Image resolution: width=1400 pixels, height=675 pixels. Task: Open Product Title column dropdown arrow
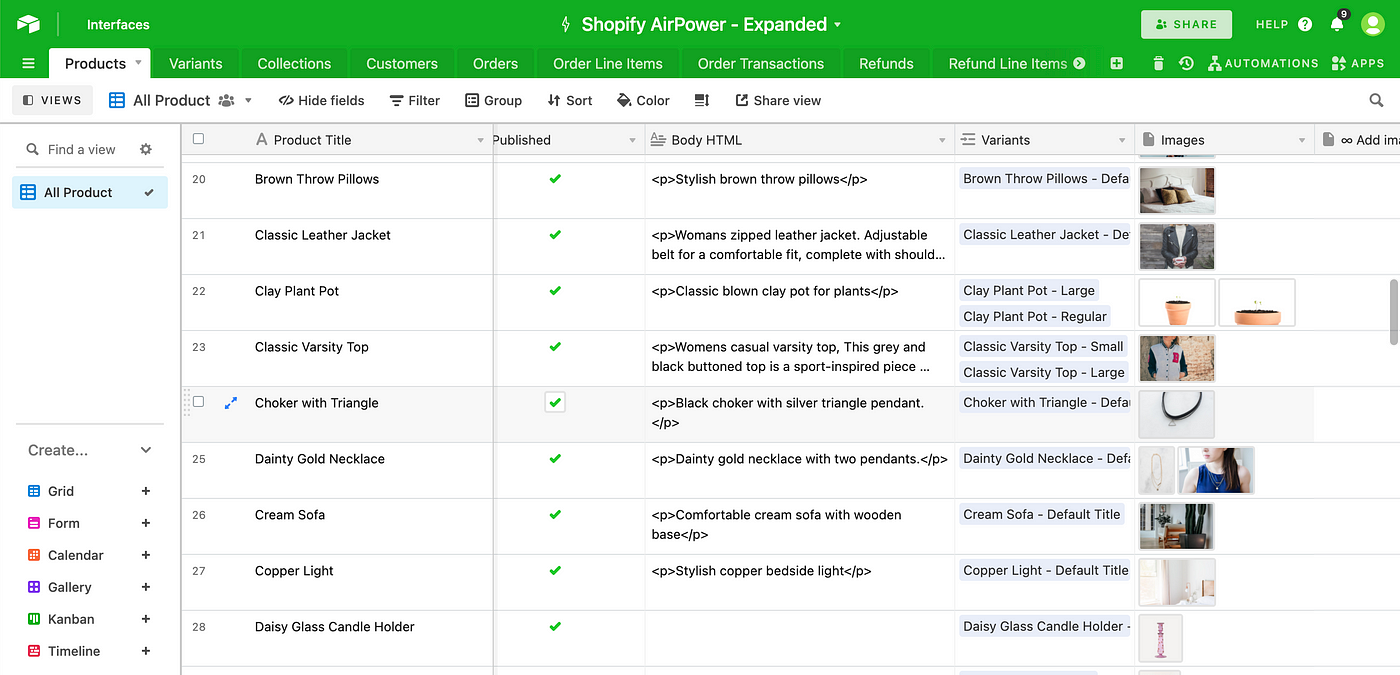480,140
